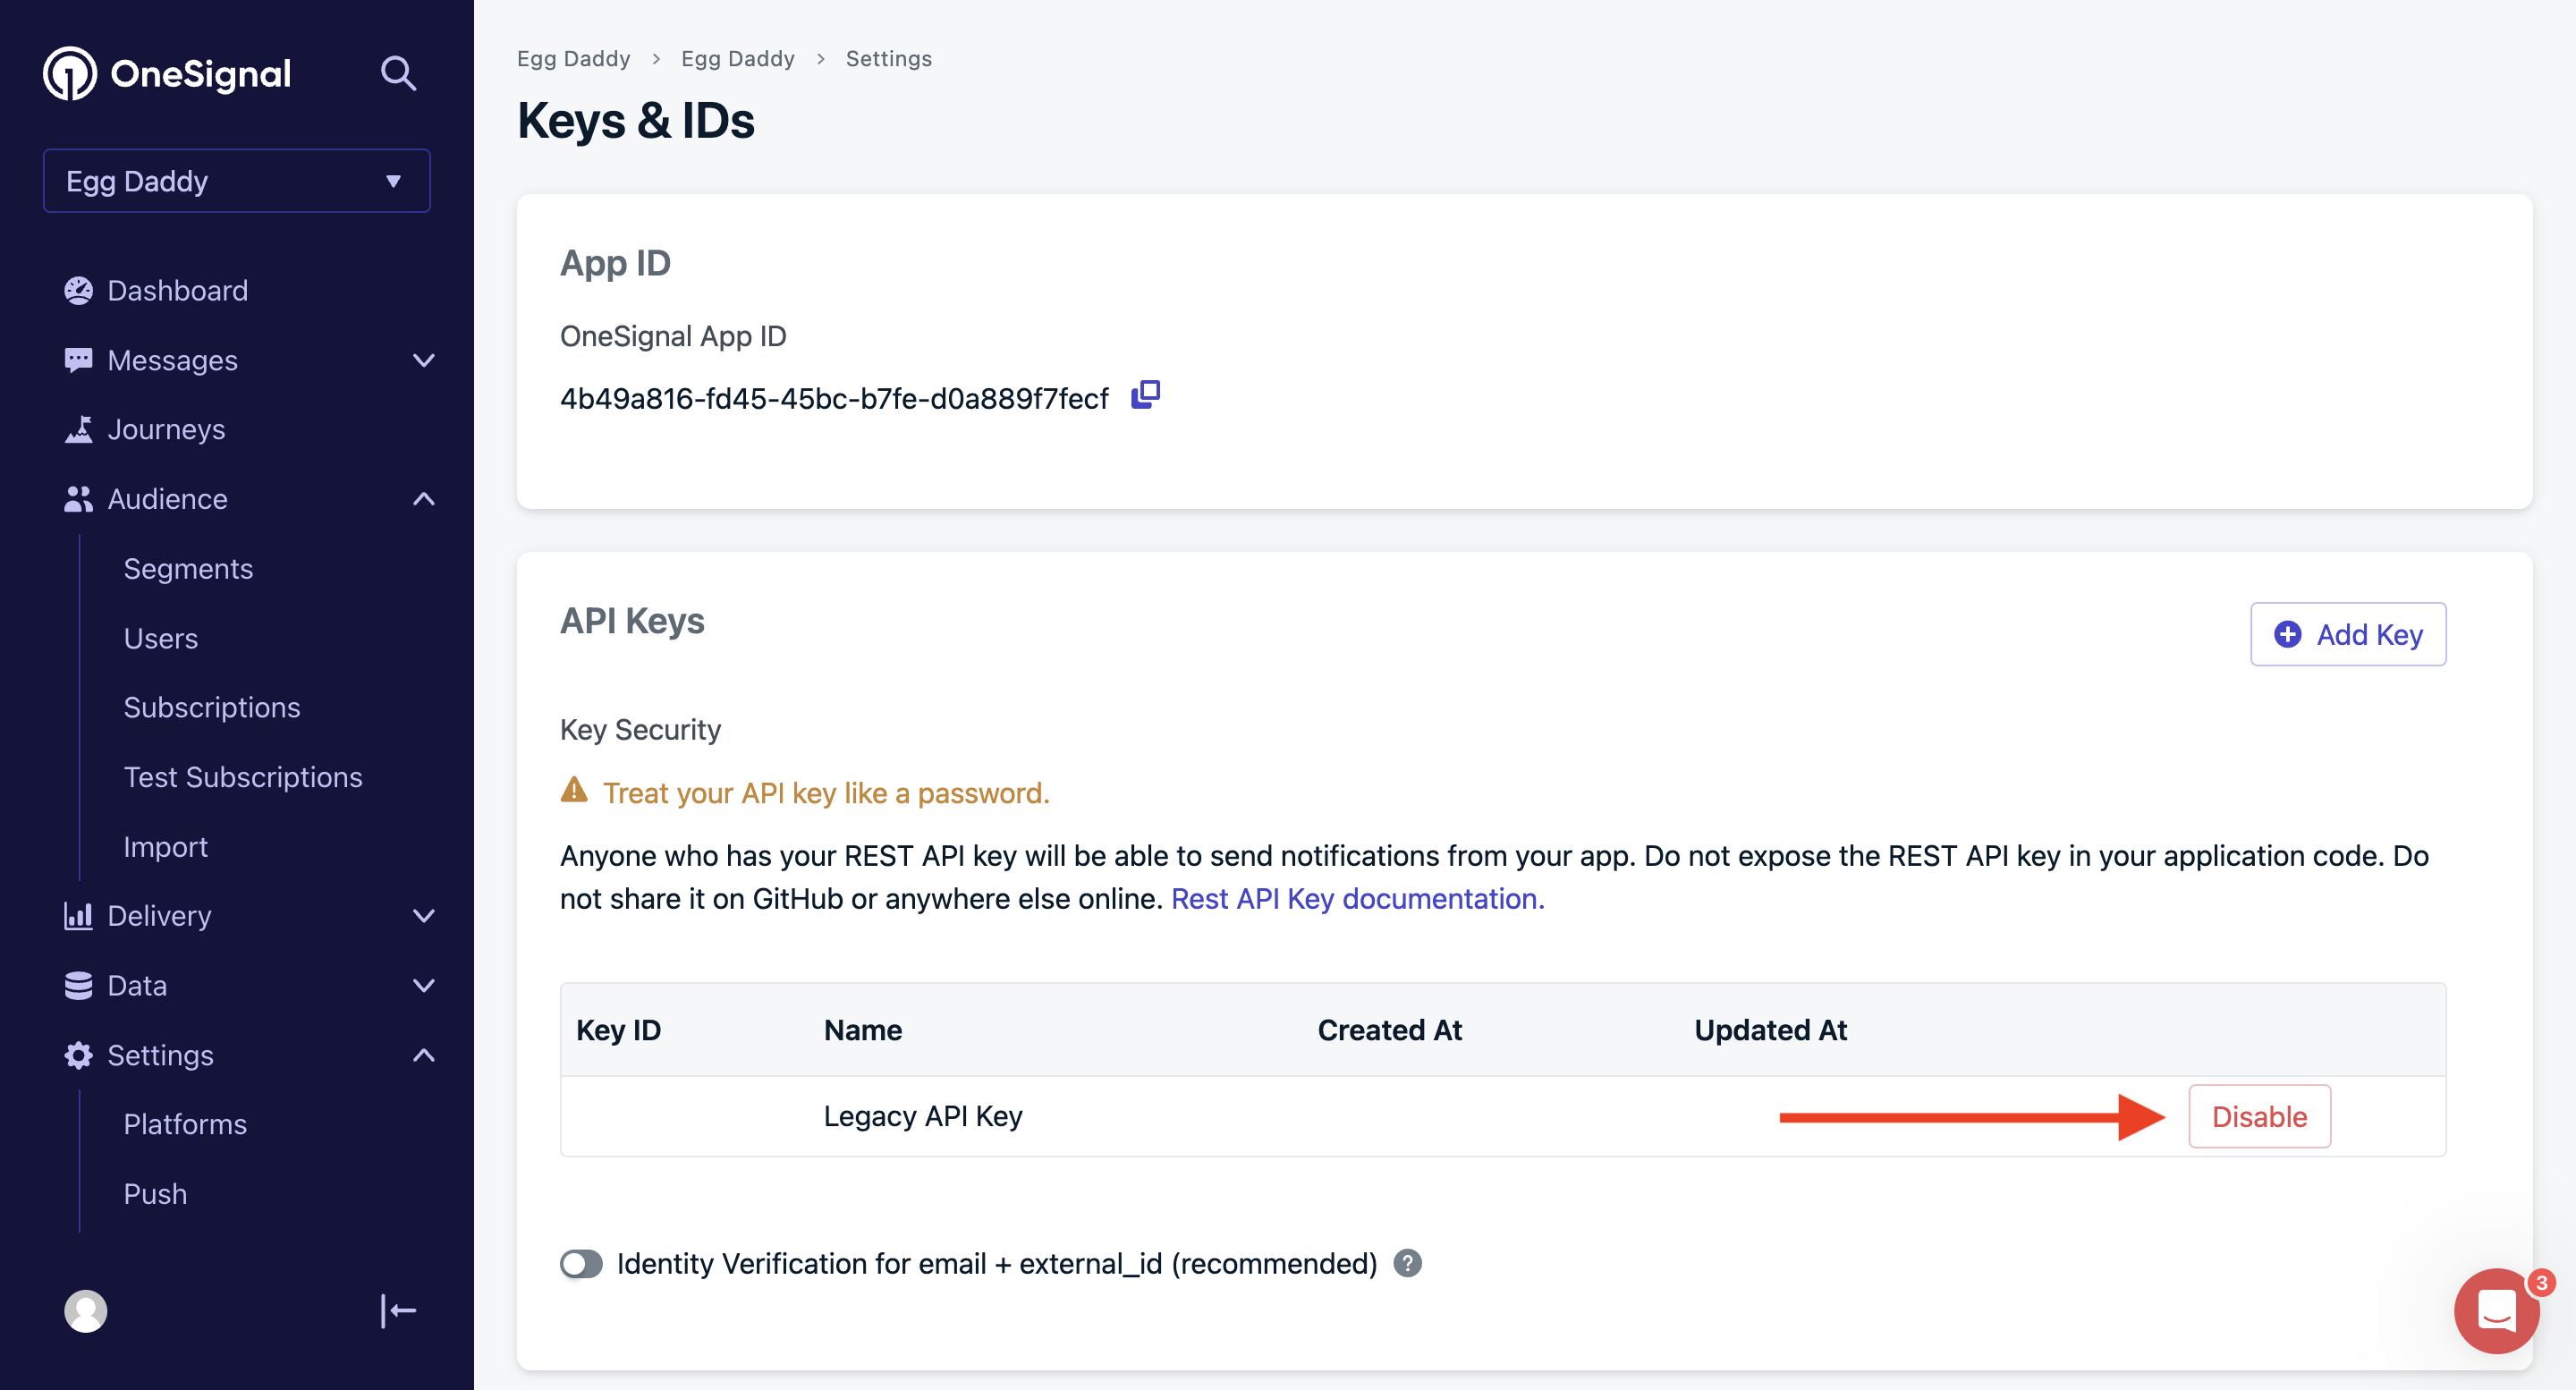
Task: Open Dashboard in the sidebar
Action: 177,290
